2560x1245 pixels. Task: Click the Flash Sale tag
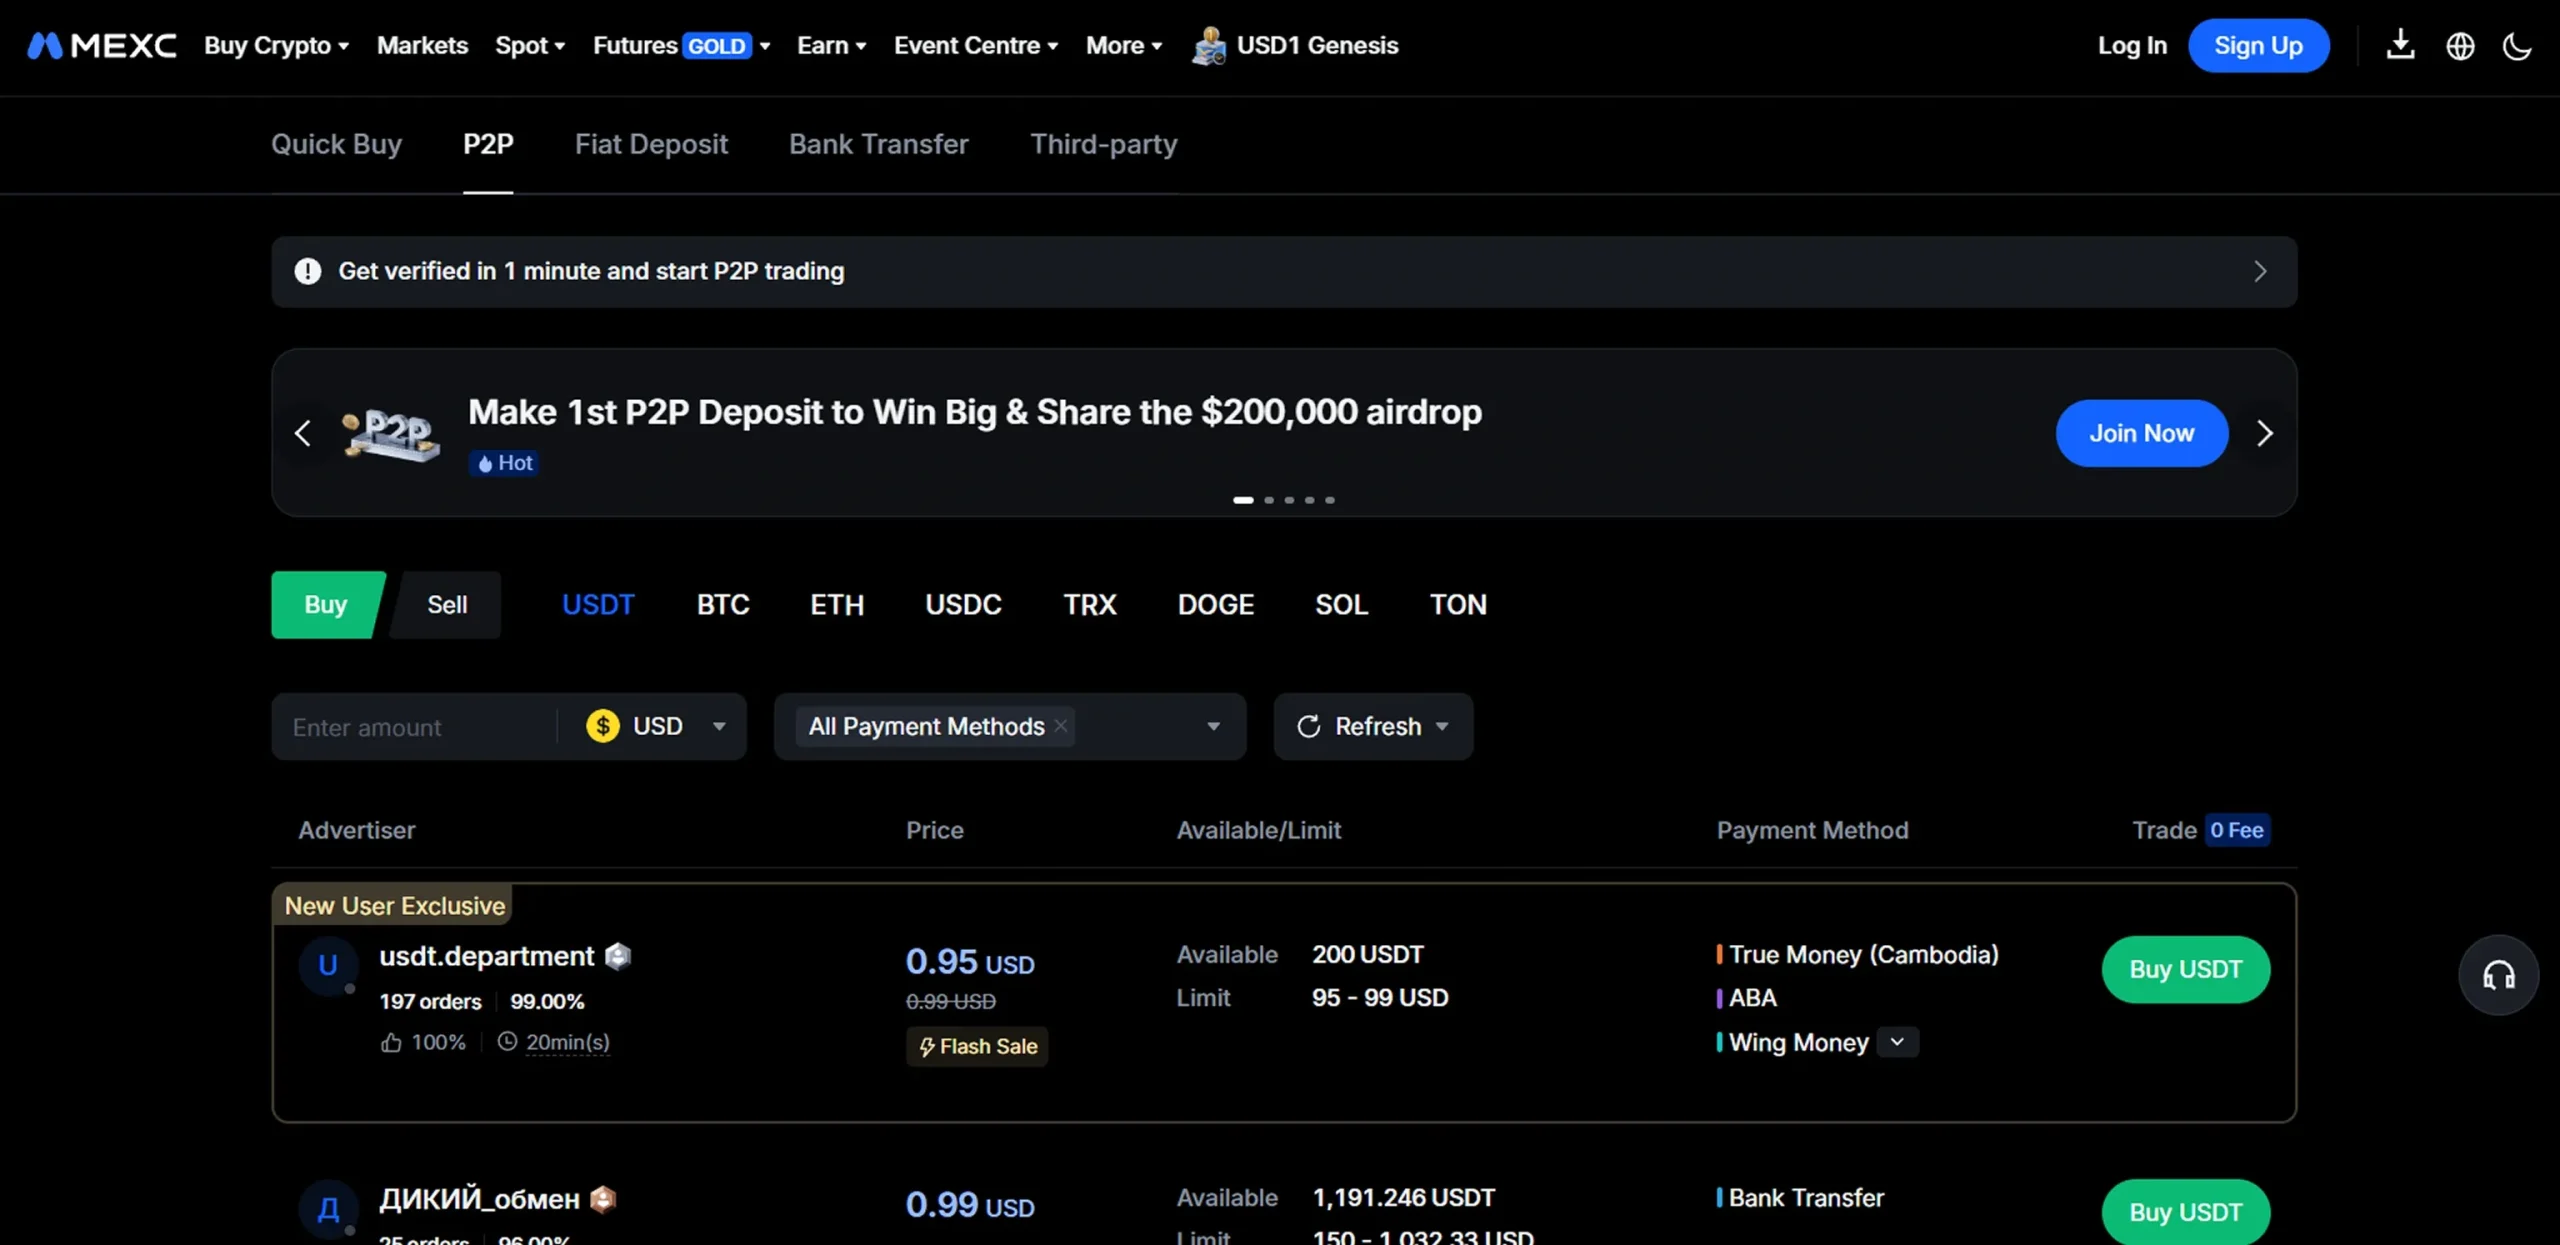[x=977, y=1047]
